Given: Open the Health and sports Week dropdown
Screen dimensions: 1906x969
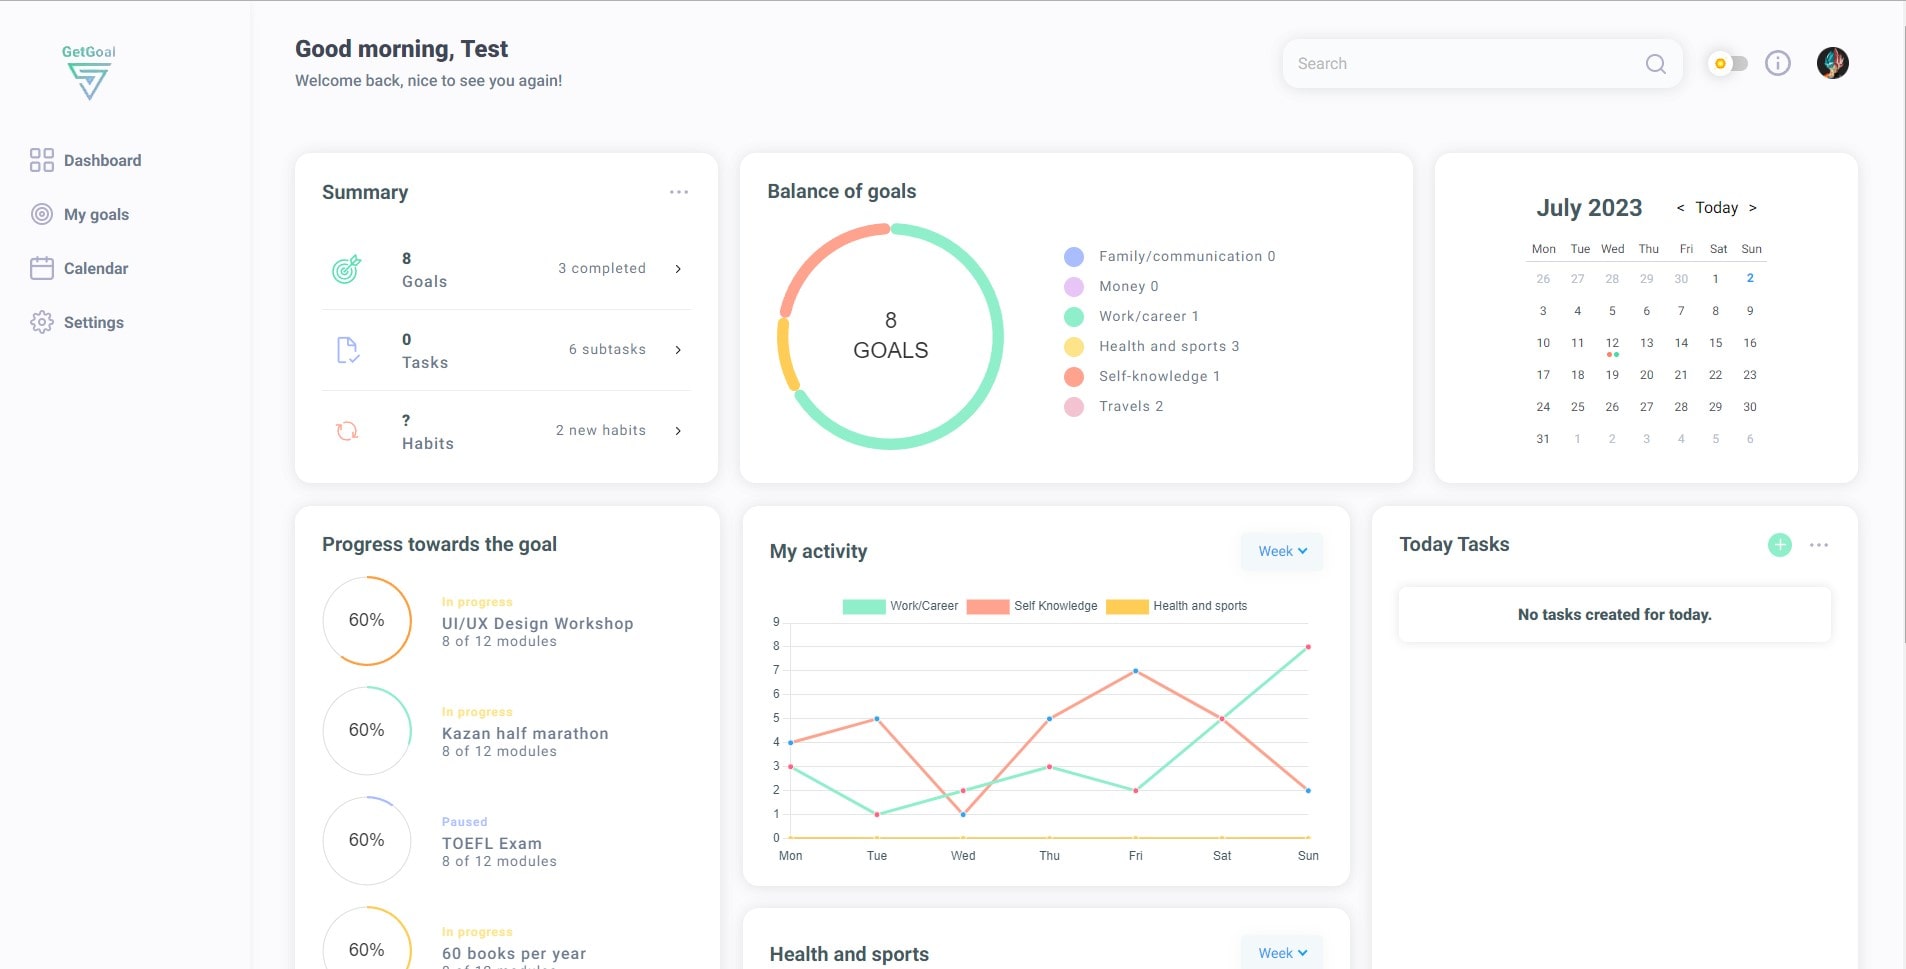Looking at the screenshot, I should click(1282, 953).
